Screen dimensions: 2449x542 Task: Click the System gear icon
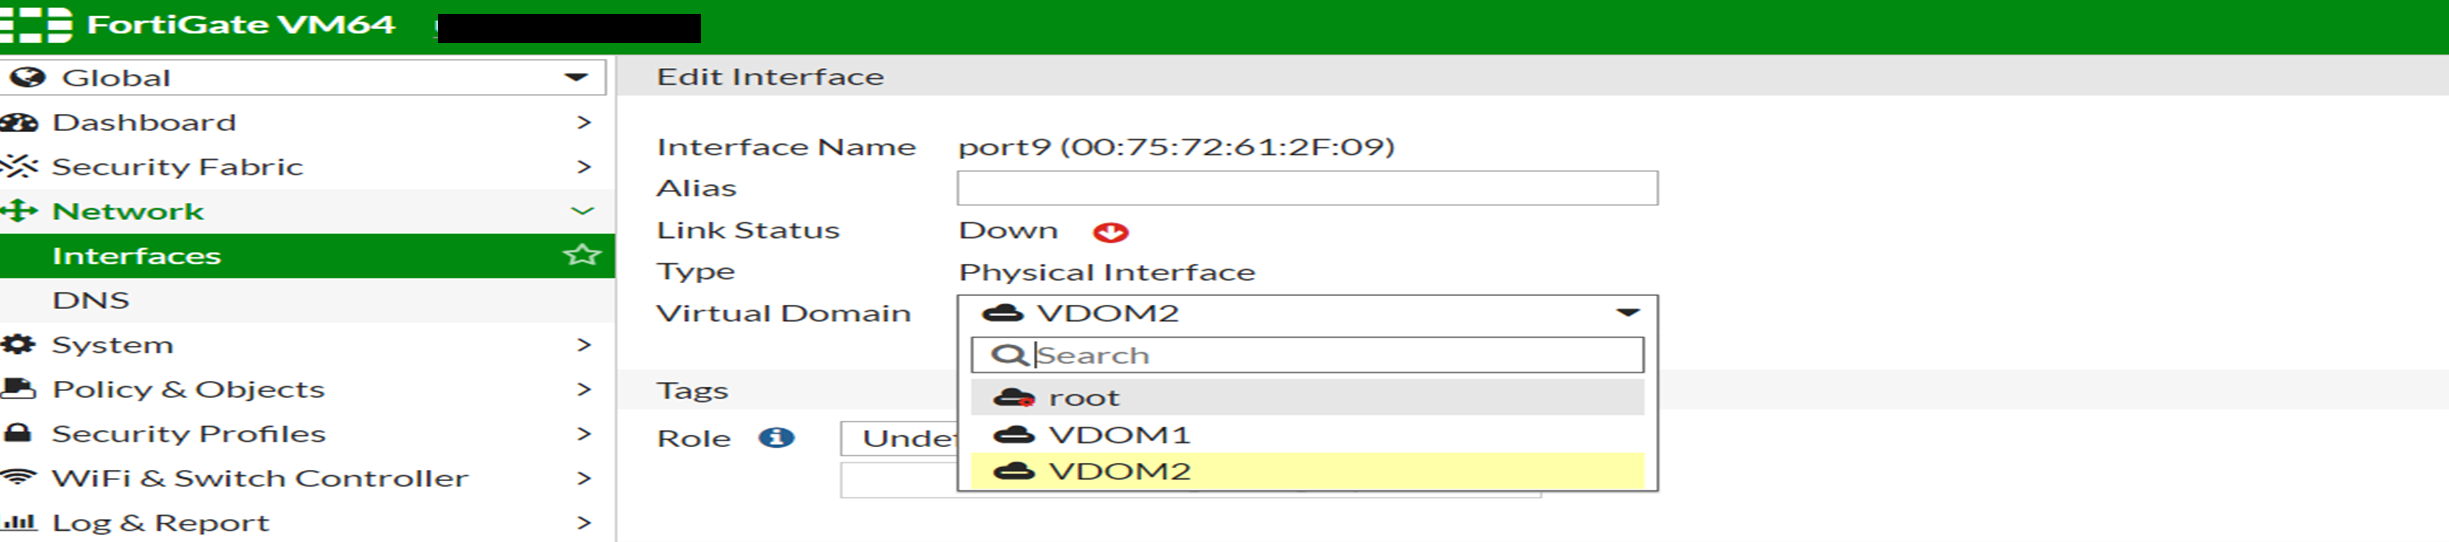pyautogui.click(x=18, y=344)
